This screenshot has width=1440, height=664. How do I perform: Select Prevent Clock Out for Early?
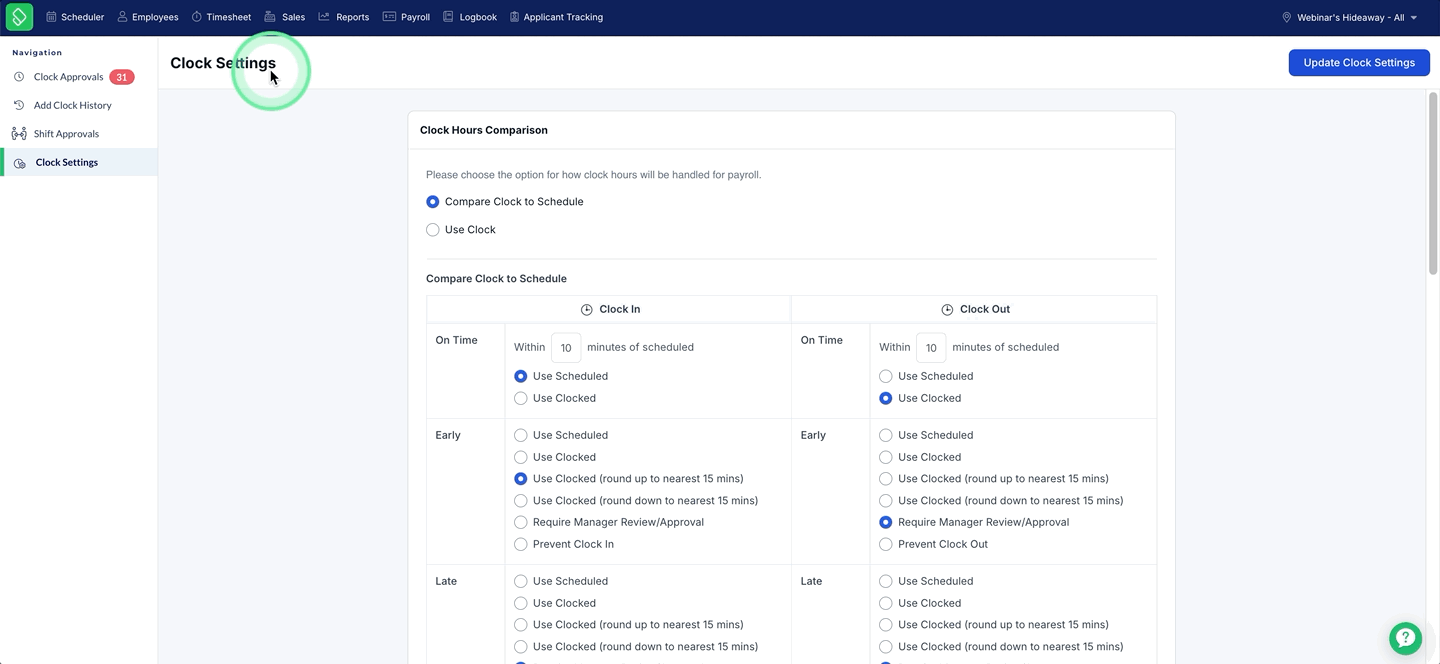click(886, 545)
